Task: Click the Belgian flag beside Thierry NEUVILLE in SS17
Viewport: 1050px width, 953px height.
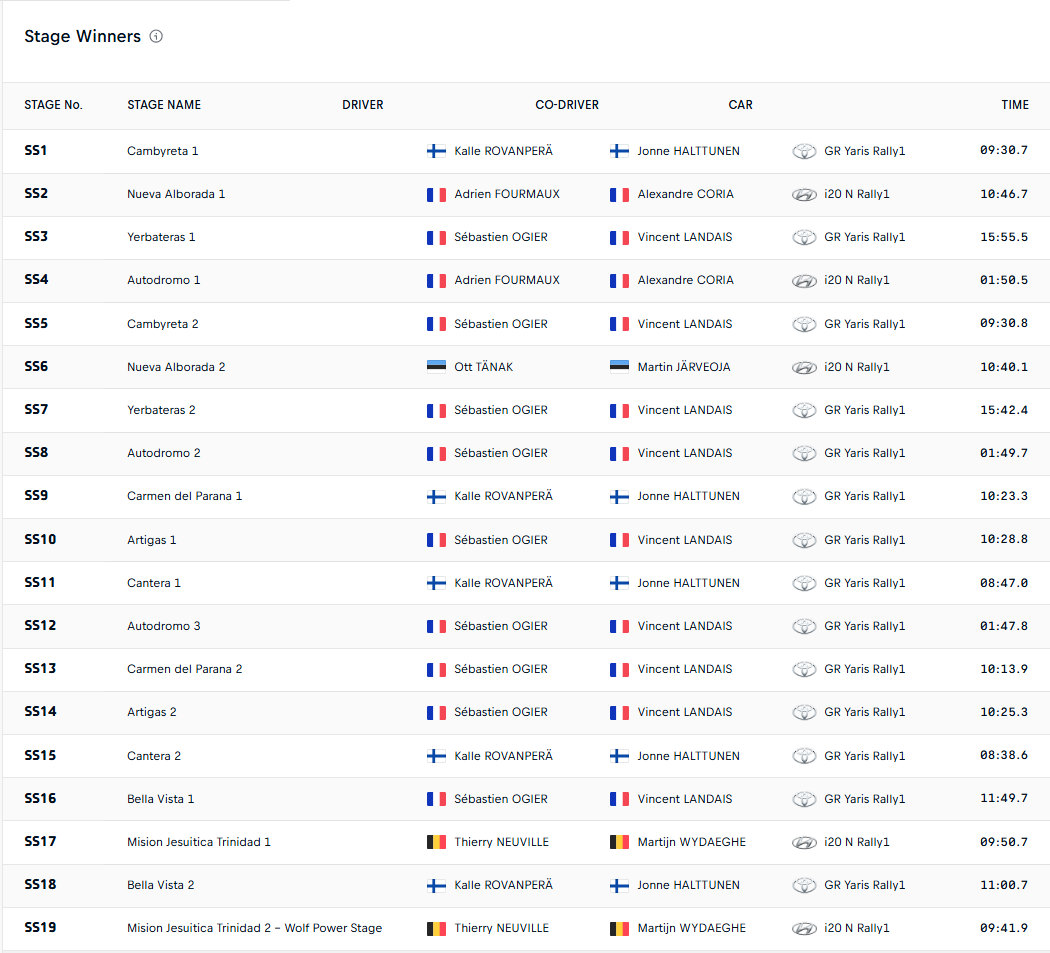Action: [436, 842]
